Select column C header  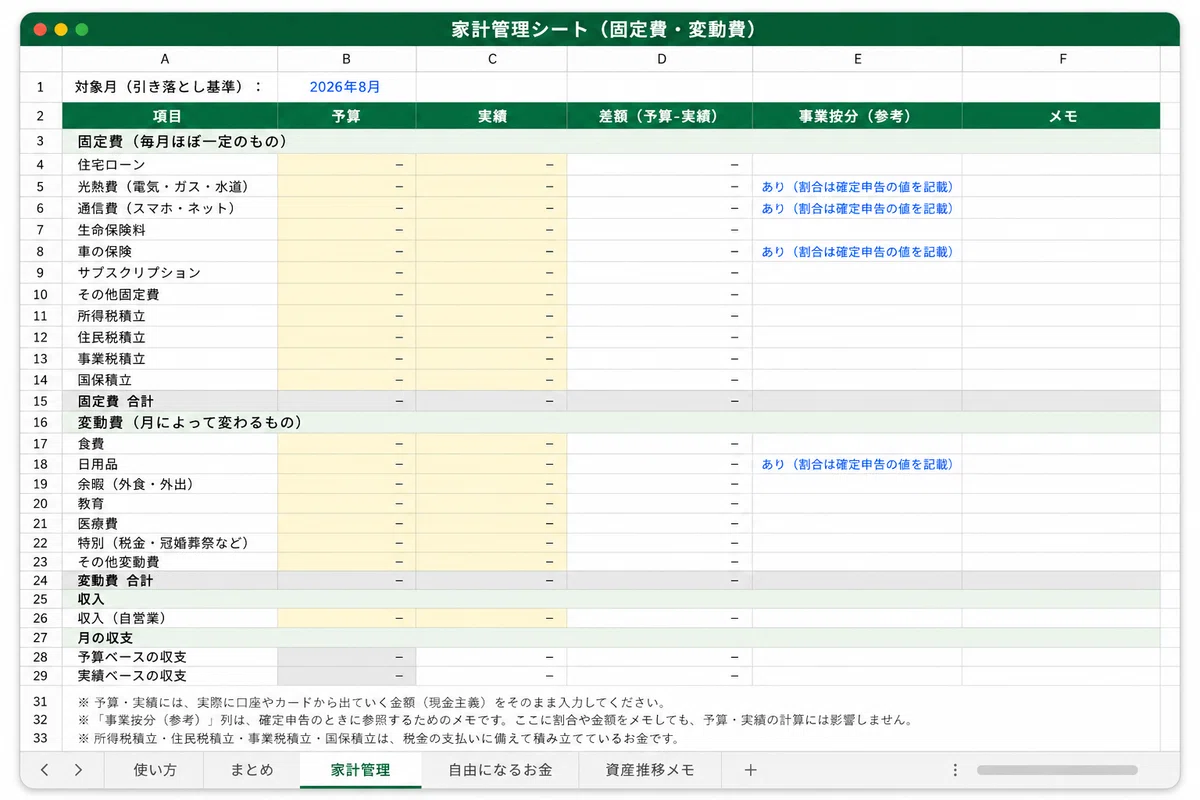492,59
